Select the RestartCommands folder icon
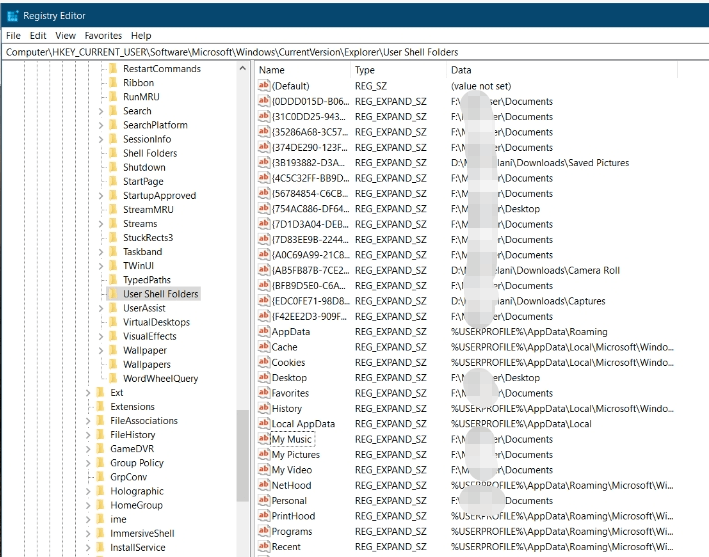Image resolution: width=709 pixels, height=557 pixels. (x=113, y=69)
